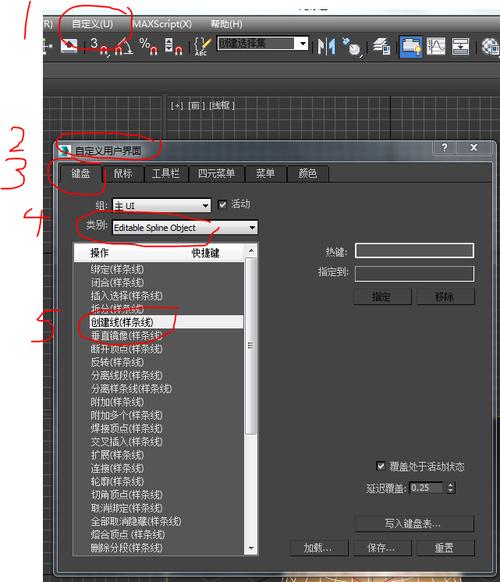The width and height of the screenshot is (500, 582).
Task: Click the 写入键盘表... button
Action: click(414, 524)
